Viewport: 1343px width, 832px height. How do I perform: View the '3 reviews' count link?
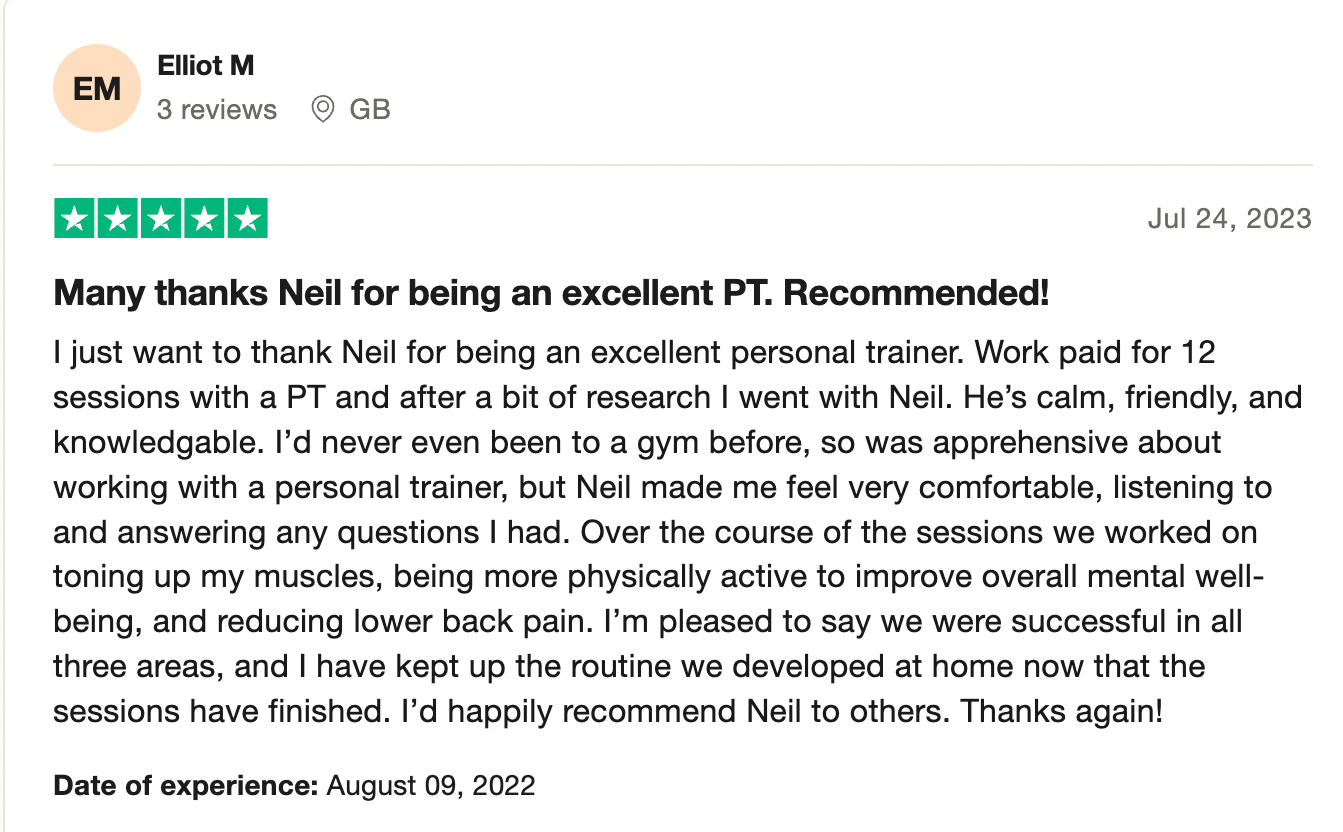click(x=217, y=109)
